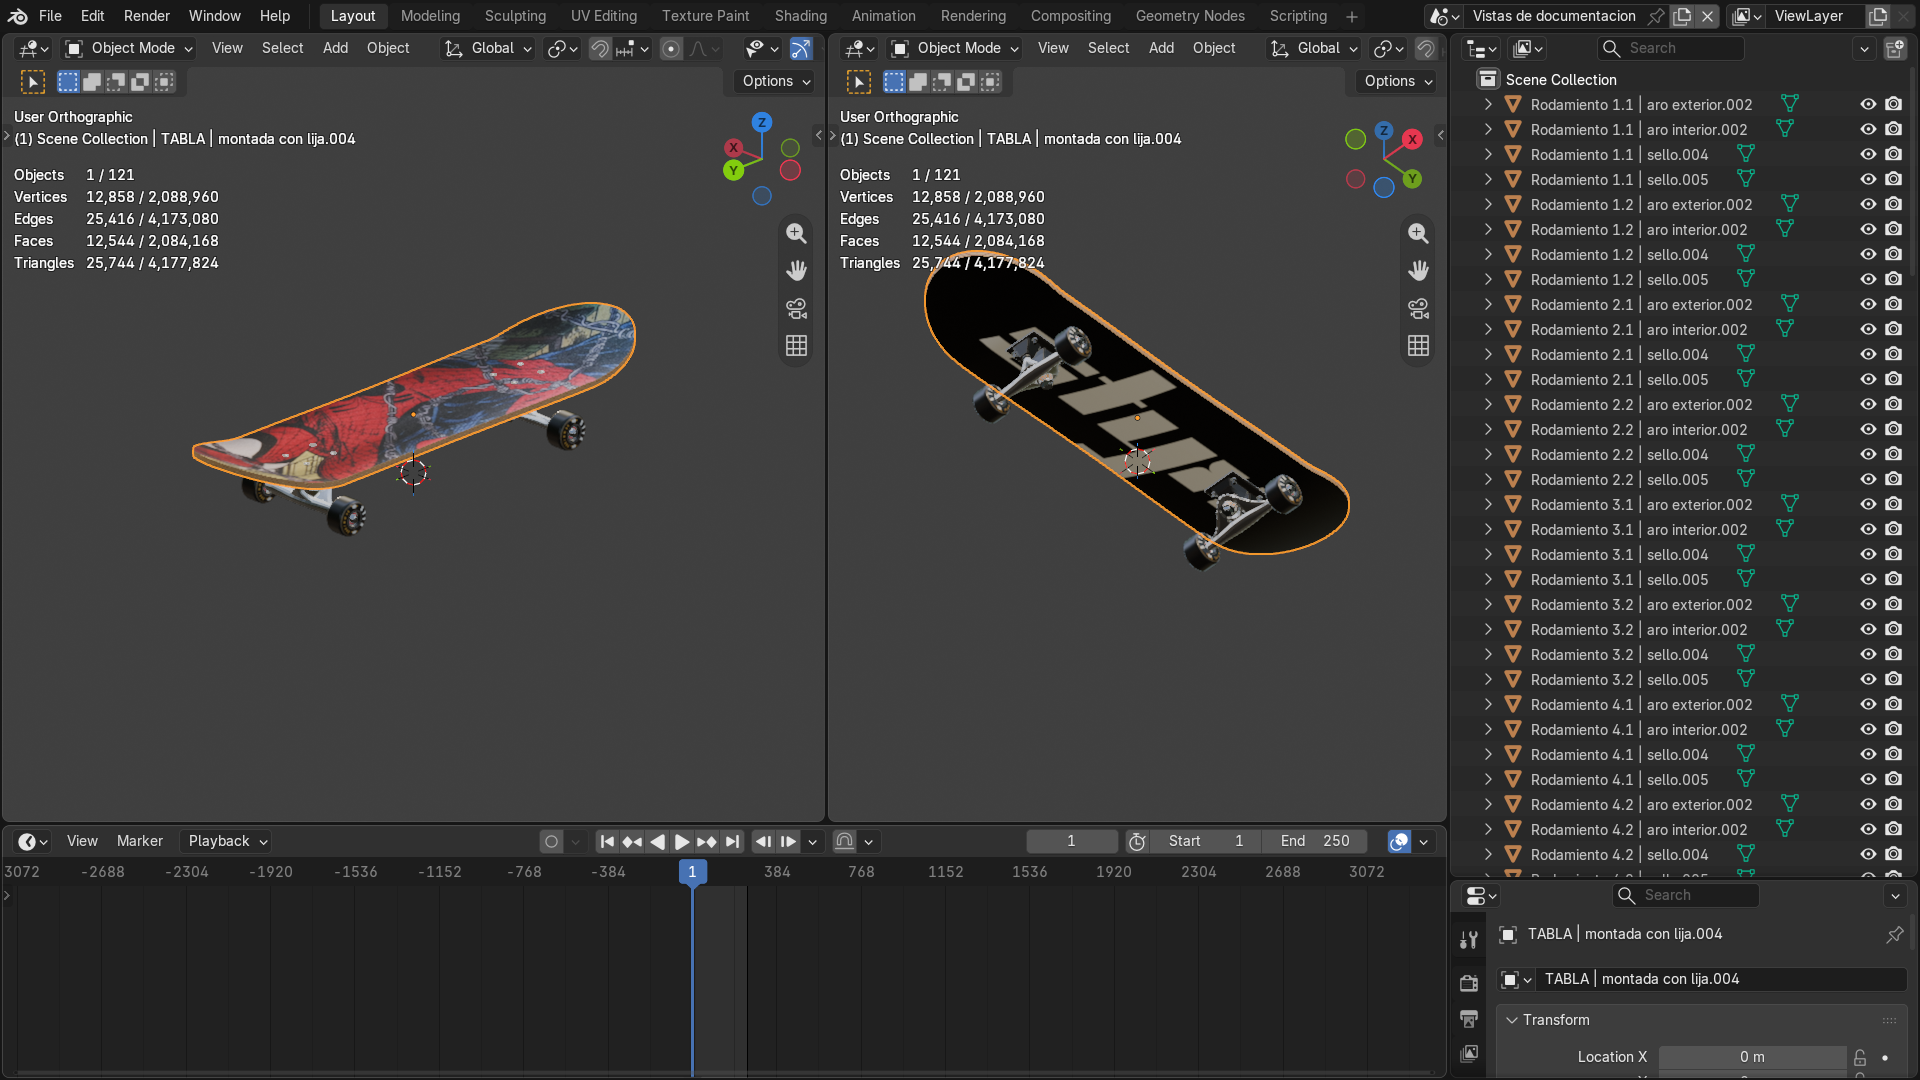The image size is (1920, 1080).
Task: Hide Rodamiento 1.1 | aro exterior.002 in viewport
Action: 1868,104
